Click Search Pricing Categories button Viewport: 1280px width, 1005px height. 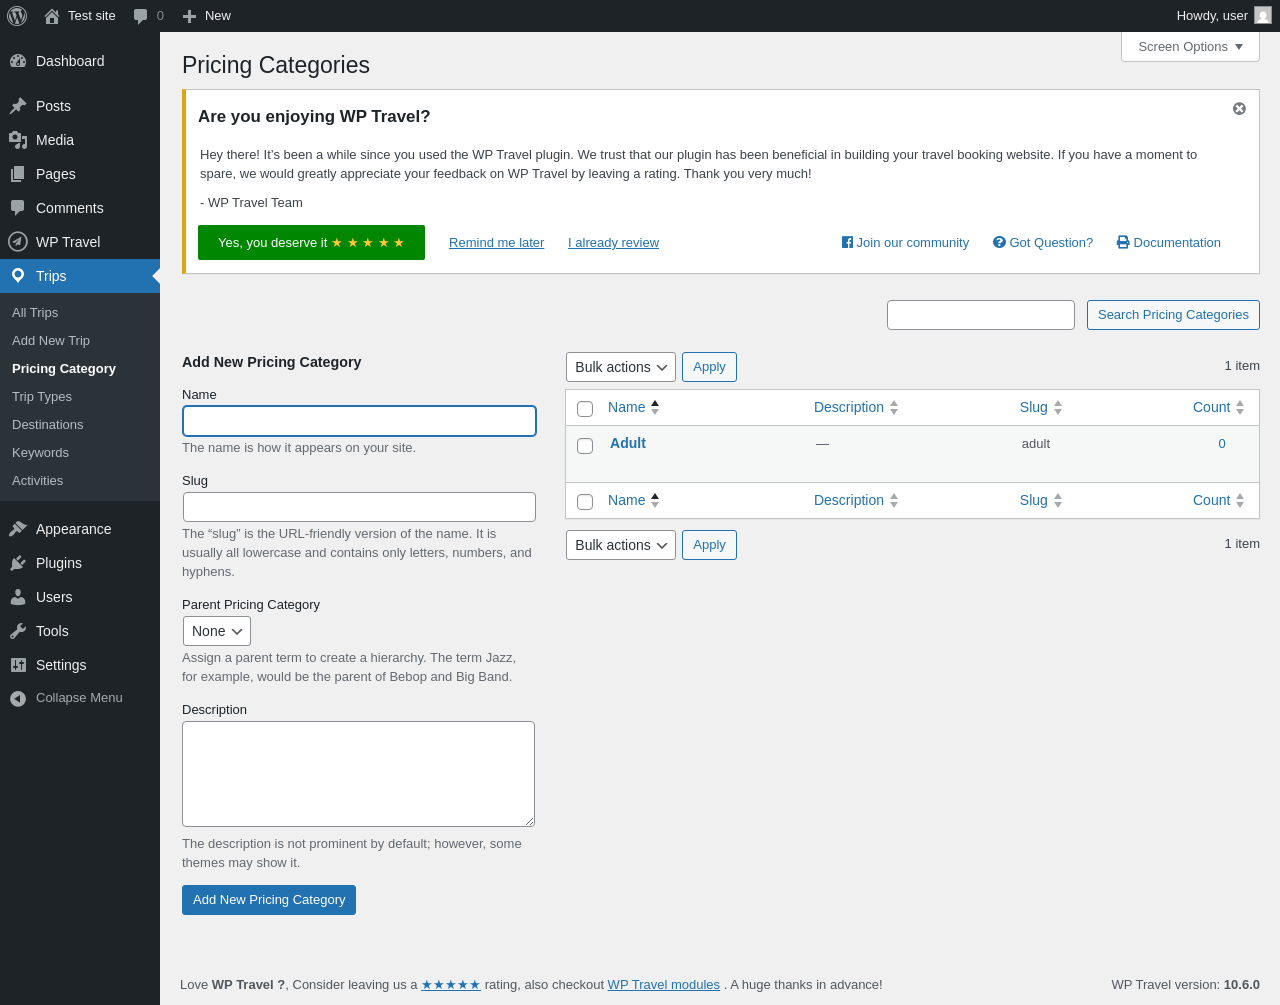(x=1173, y=315)
